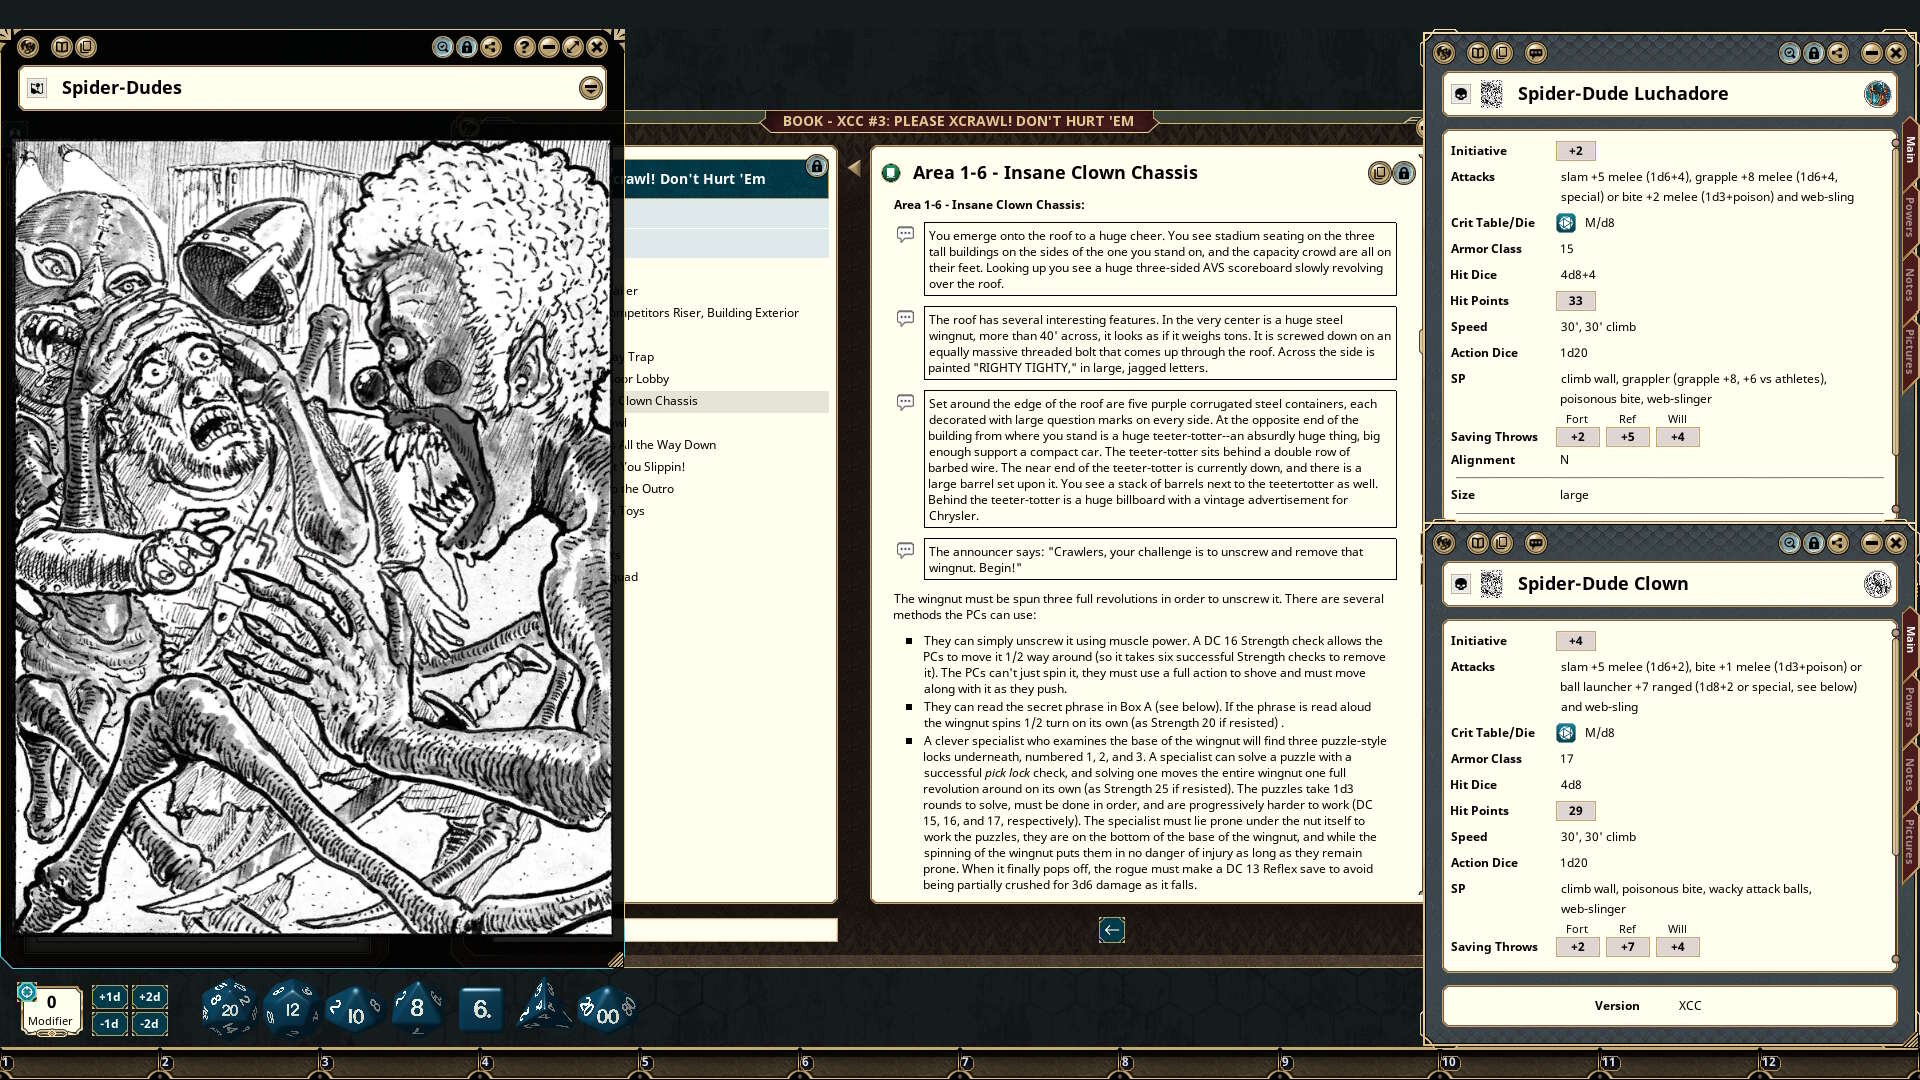Click the +1d dice modifier button

tap(109, 996)
